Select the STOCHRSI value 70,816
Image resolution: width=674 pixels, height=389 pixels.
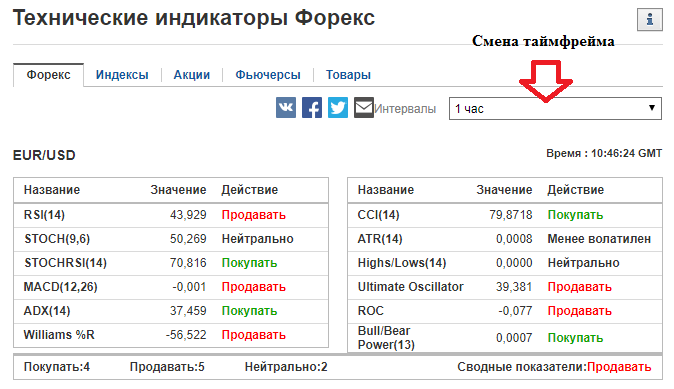coord(188,263)
